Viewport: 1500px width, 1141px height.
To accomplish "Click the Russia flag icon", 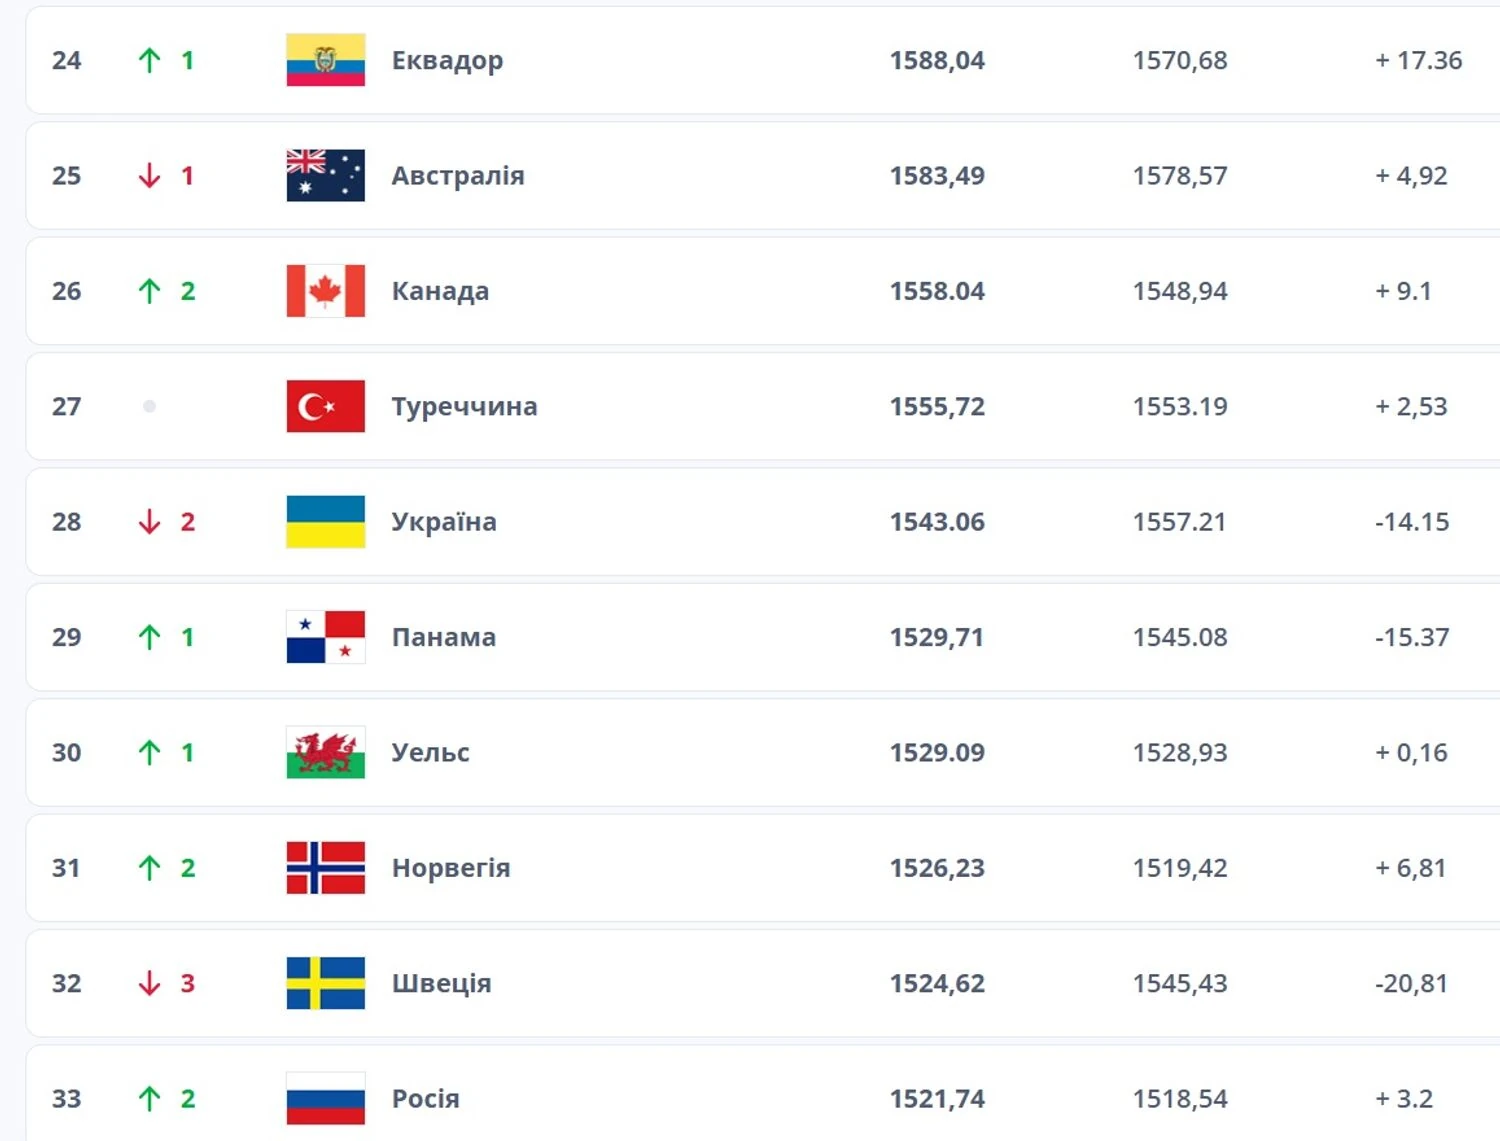I will (325, 1098).
